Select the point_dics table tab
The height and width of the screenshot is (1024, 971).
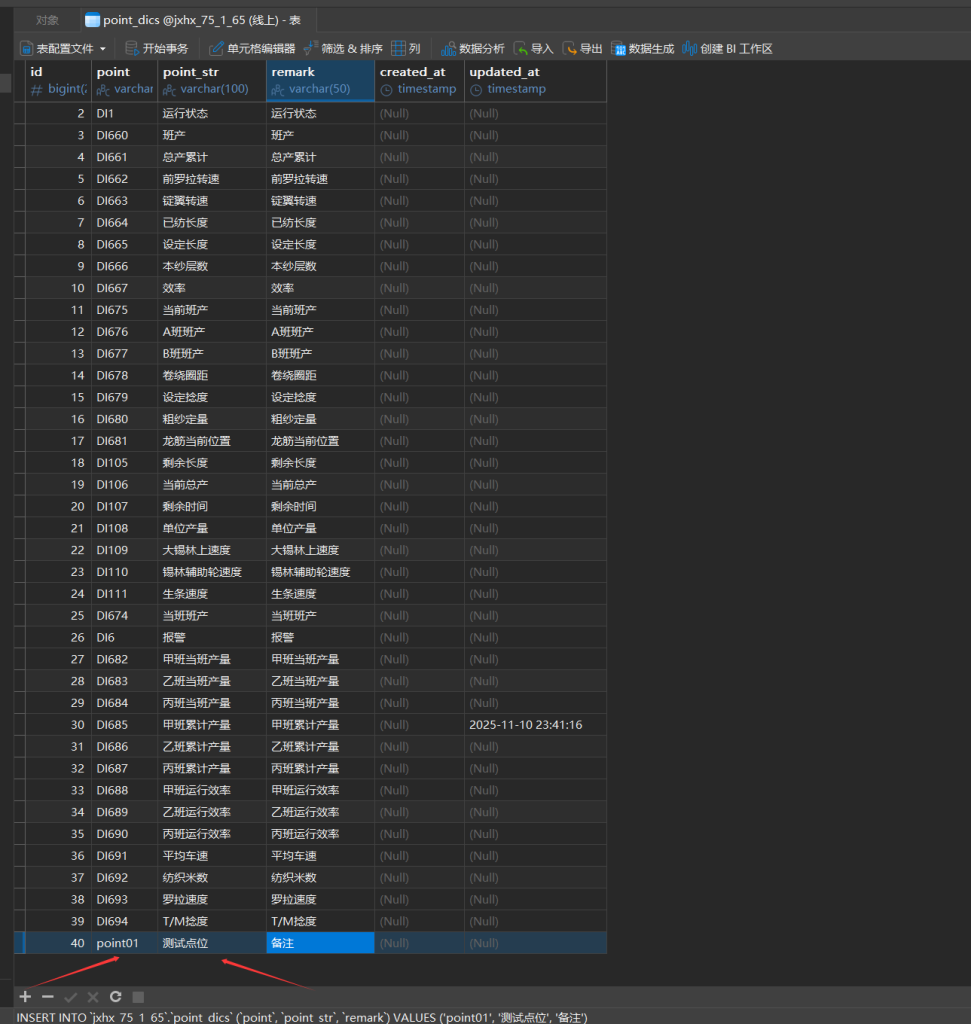(200, 20)
